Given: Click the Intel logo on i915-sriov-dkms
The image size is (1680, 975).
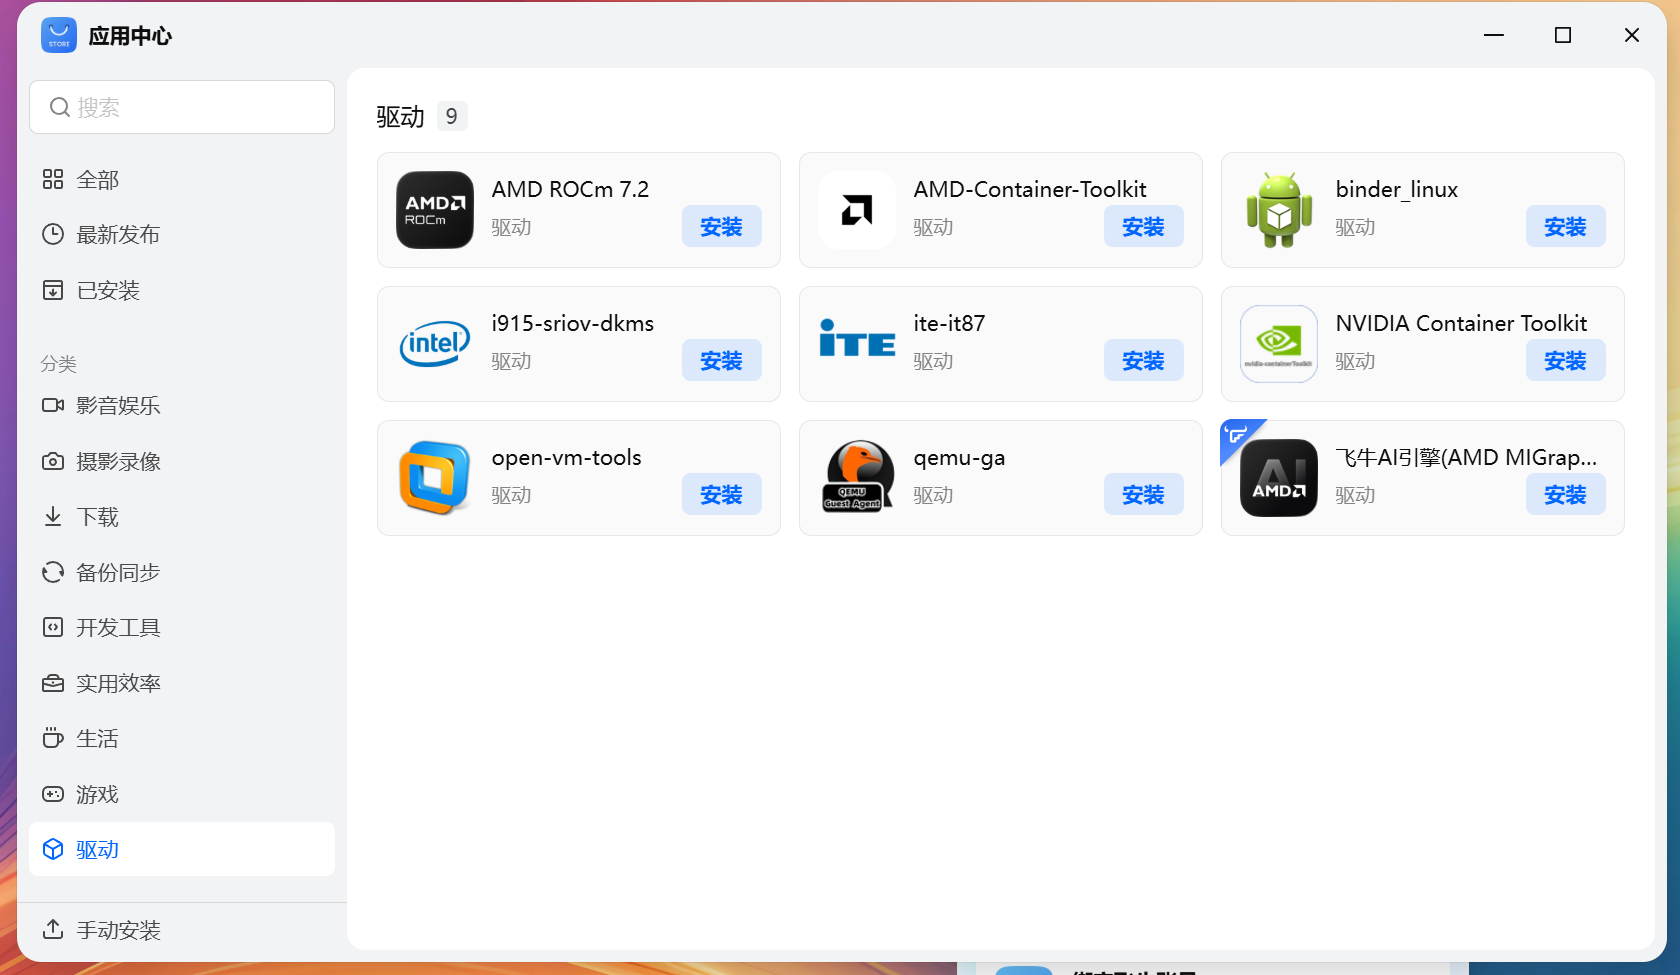Looking at the screenshot, I should coord(434,344).
